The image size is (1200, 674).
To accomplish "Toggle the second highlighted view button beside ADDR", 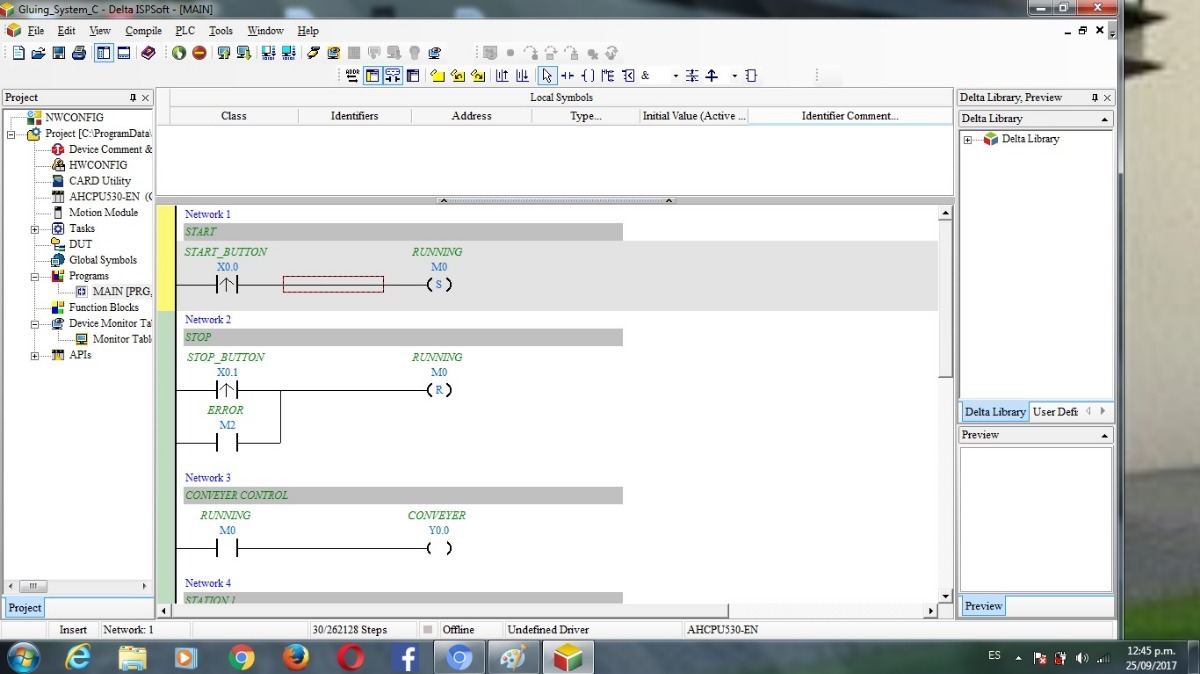I will coord(392,75).
